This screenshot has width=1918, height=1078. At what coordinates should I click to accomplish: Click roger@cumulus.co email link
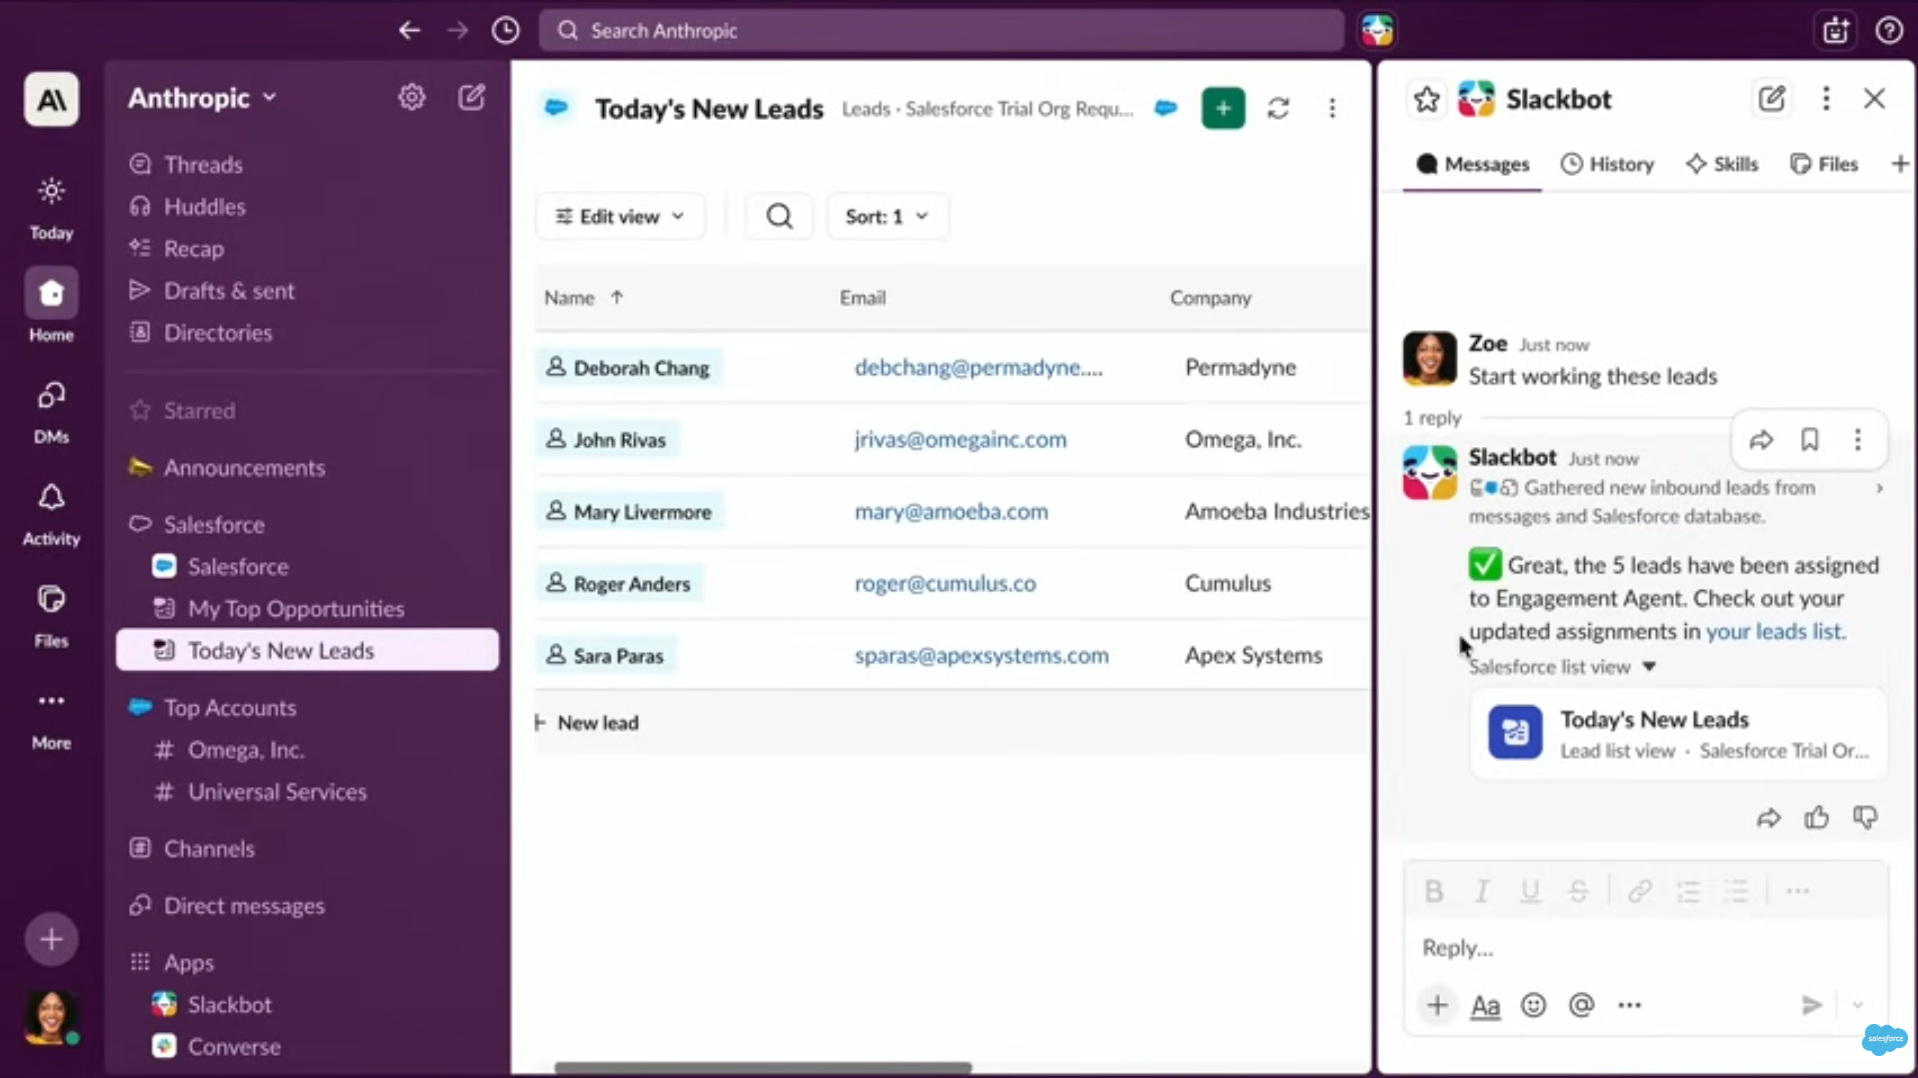(x=945, y=583)
